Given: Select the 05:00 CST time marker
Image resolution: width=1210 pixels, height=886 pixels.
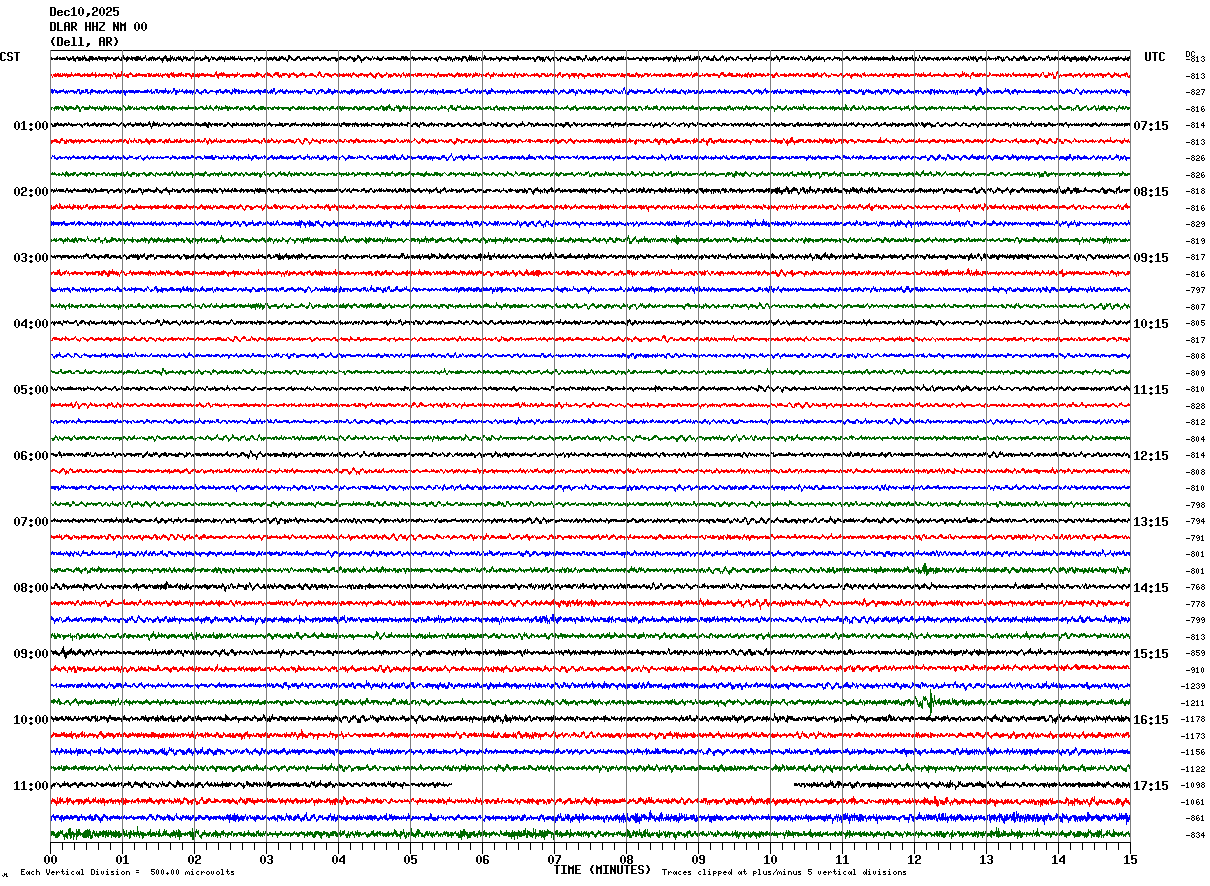Looking at the screenshot, I should (x=30, y=390).
